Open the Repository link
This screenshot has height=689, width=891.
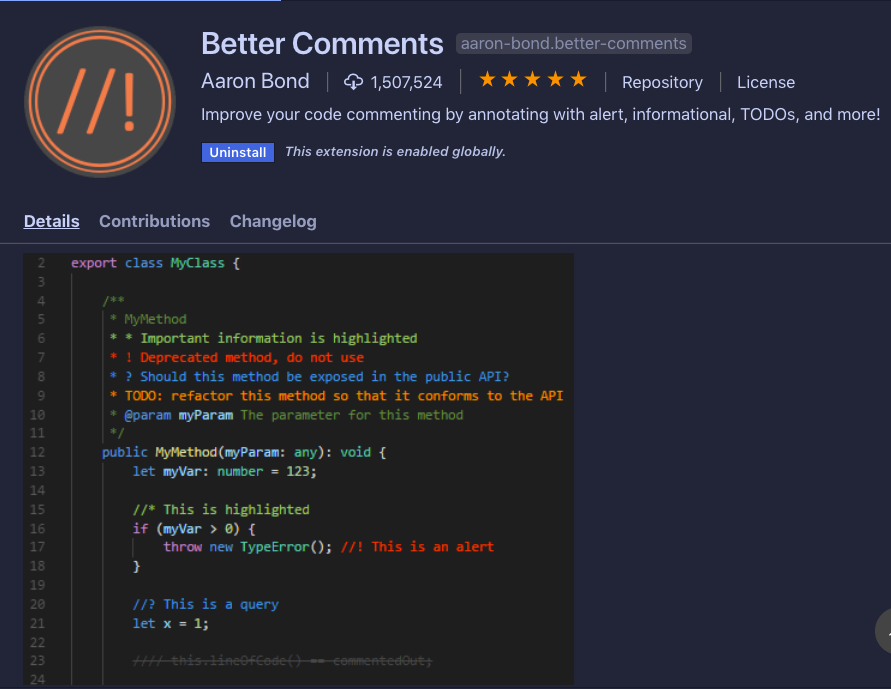662,82
